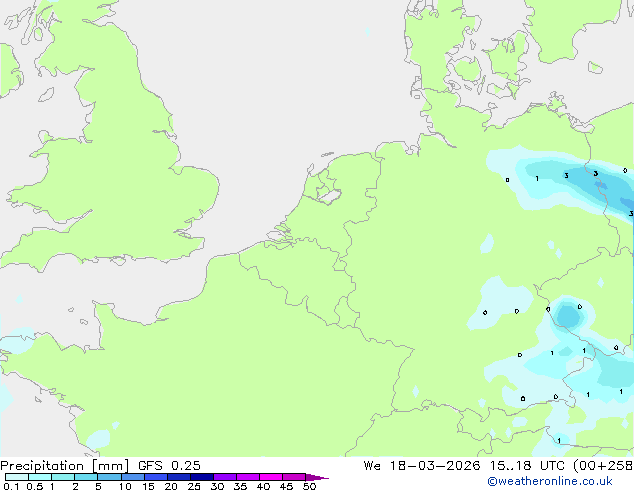Click the '10' legend scale label
This screenshot has width=634, height=490.
click(x=125, y=486)
